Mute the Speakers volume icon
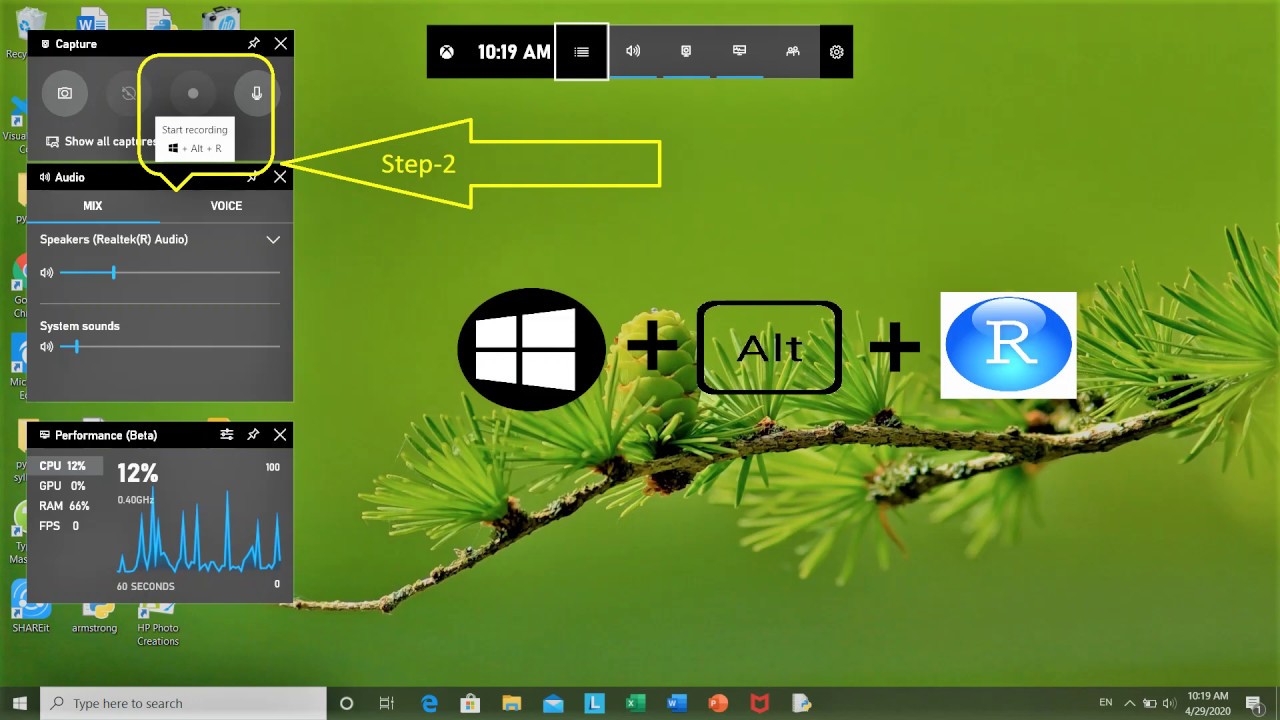Screen dimensions: 1280x720 point(46,272)
